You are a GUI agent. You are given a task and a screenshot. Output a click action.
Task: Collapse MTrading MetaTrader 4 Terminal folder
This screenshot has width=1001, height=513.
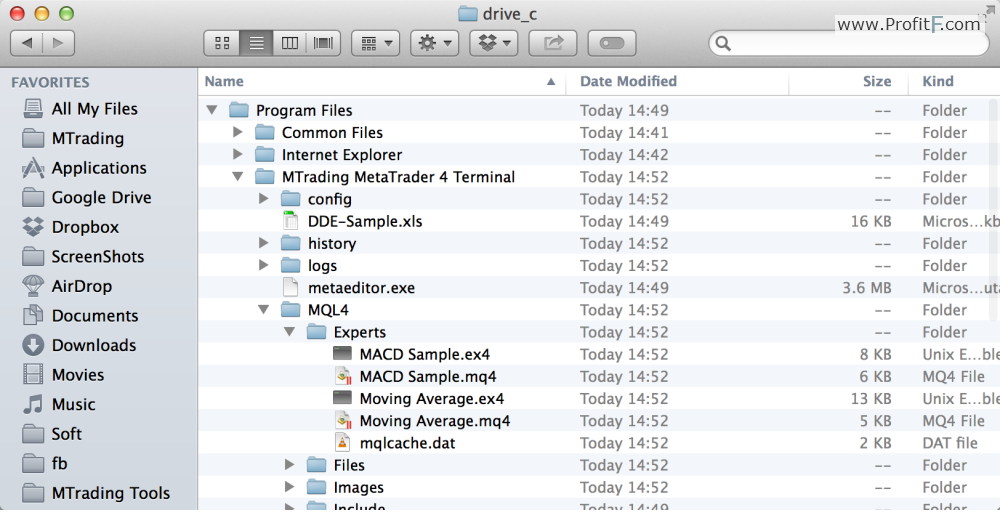coord(237,177)
